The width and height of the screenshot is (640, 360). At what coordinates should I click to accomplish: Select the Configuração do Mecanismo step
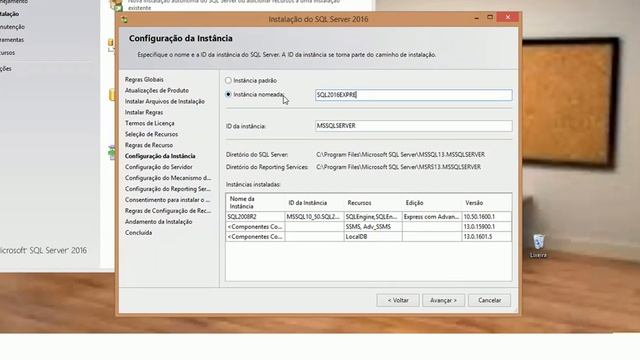(168, 178)
